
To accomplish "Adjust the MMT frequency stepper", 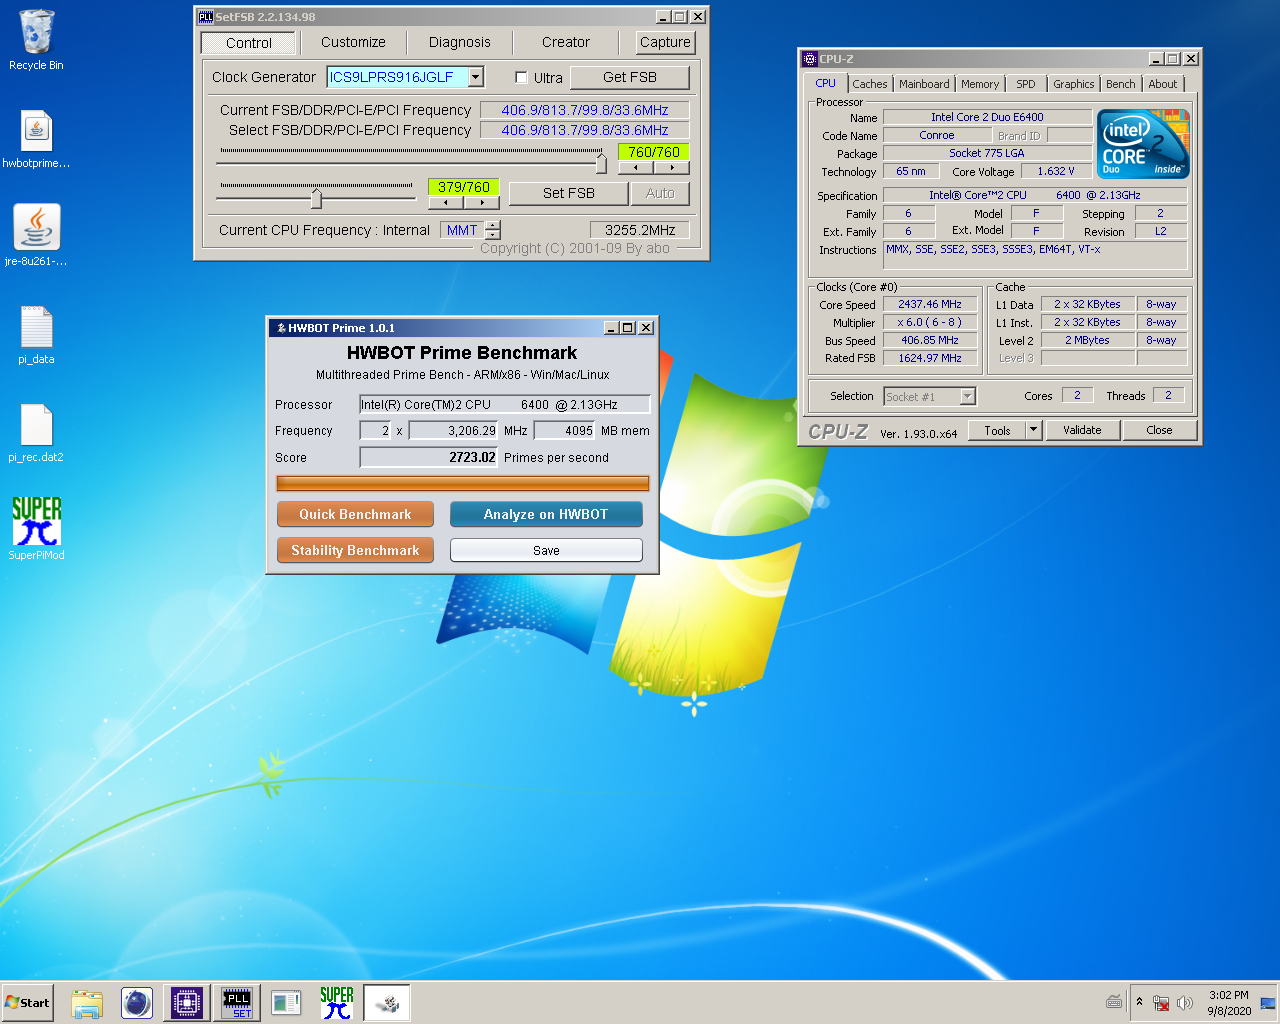I will point(492,230).
